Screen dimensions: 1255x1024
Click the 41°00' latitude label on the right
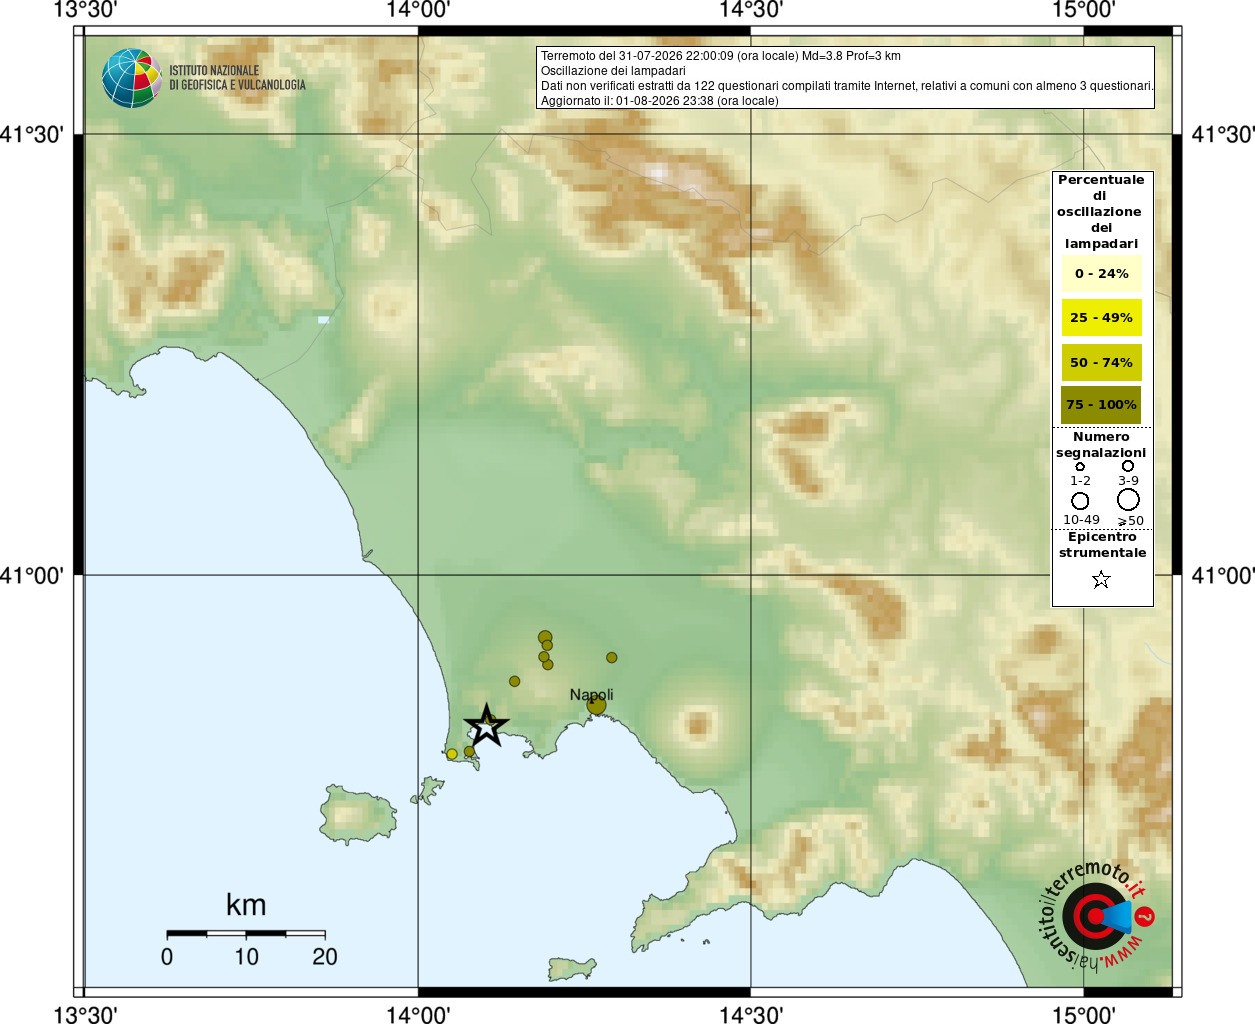pos(1223,576)
